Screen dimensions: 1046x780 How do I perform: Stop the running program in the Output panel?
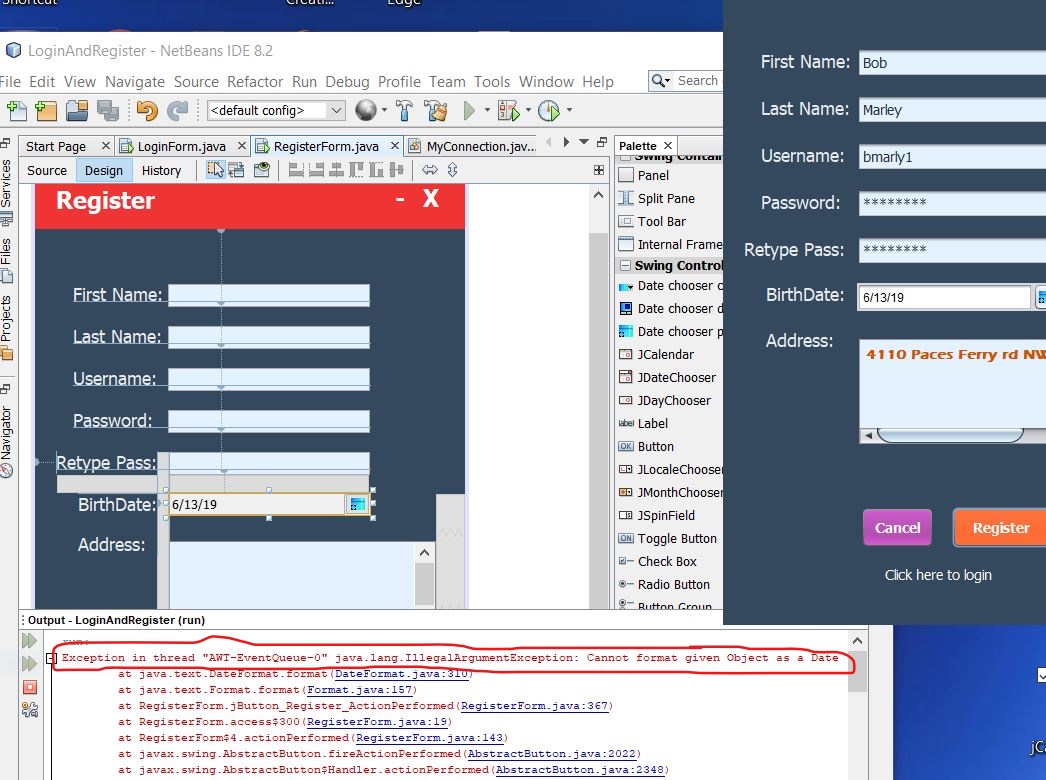(29, 687)
